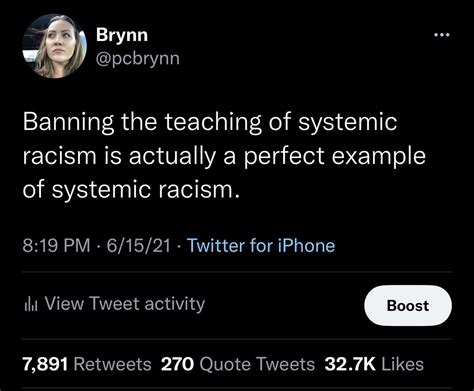Image resolution: width=474 pixels, height=391 pixels.
Task: Show the Retweets list
Action: tap(112, 364)
